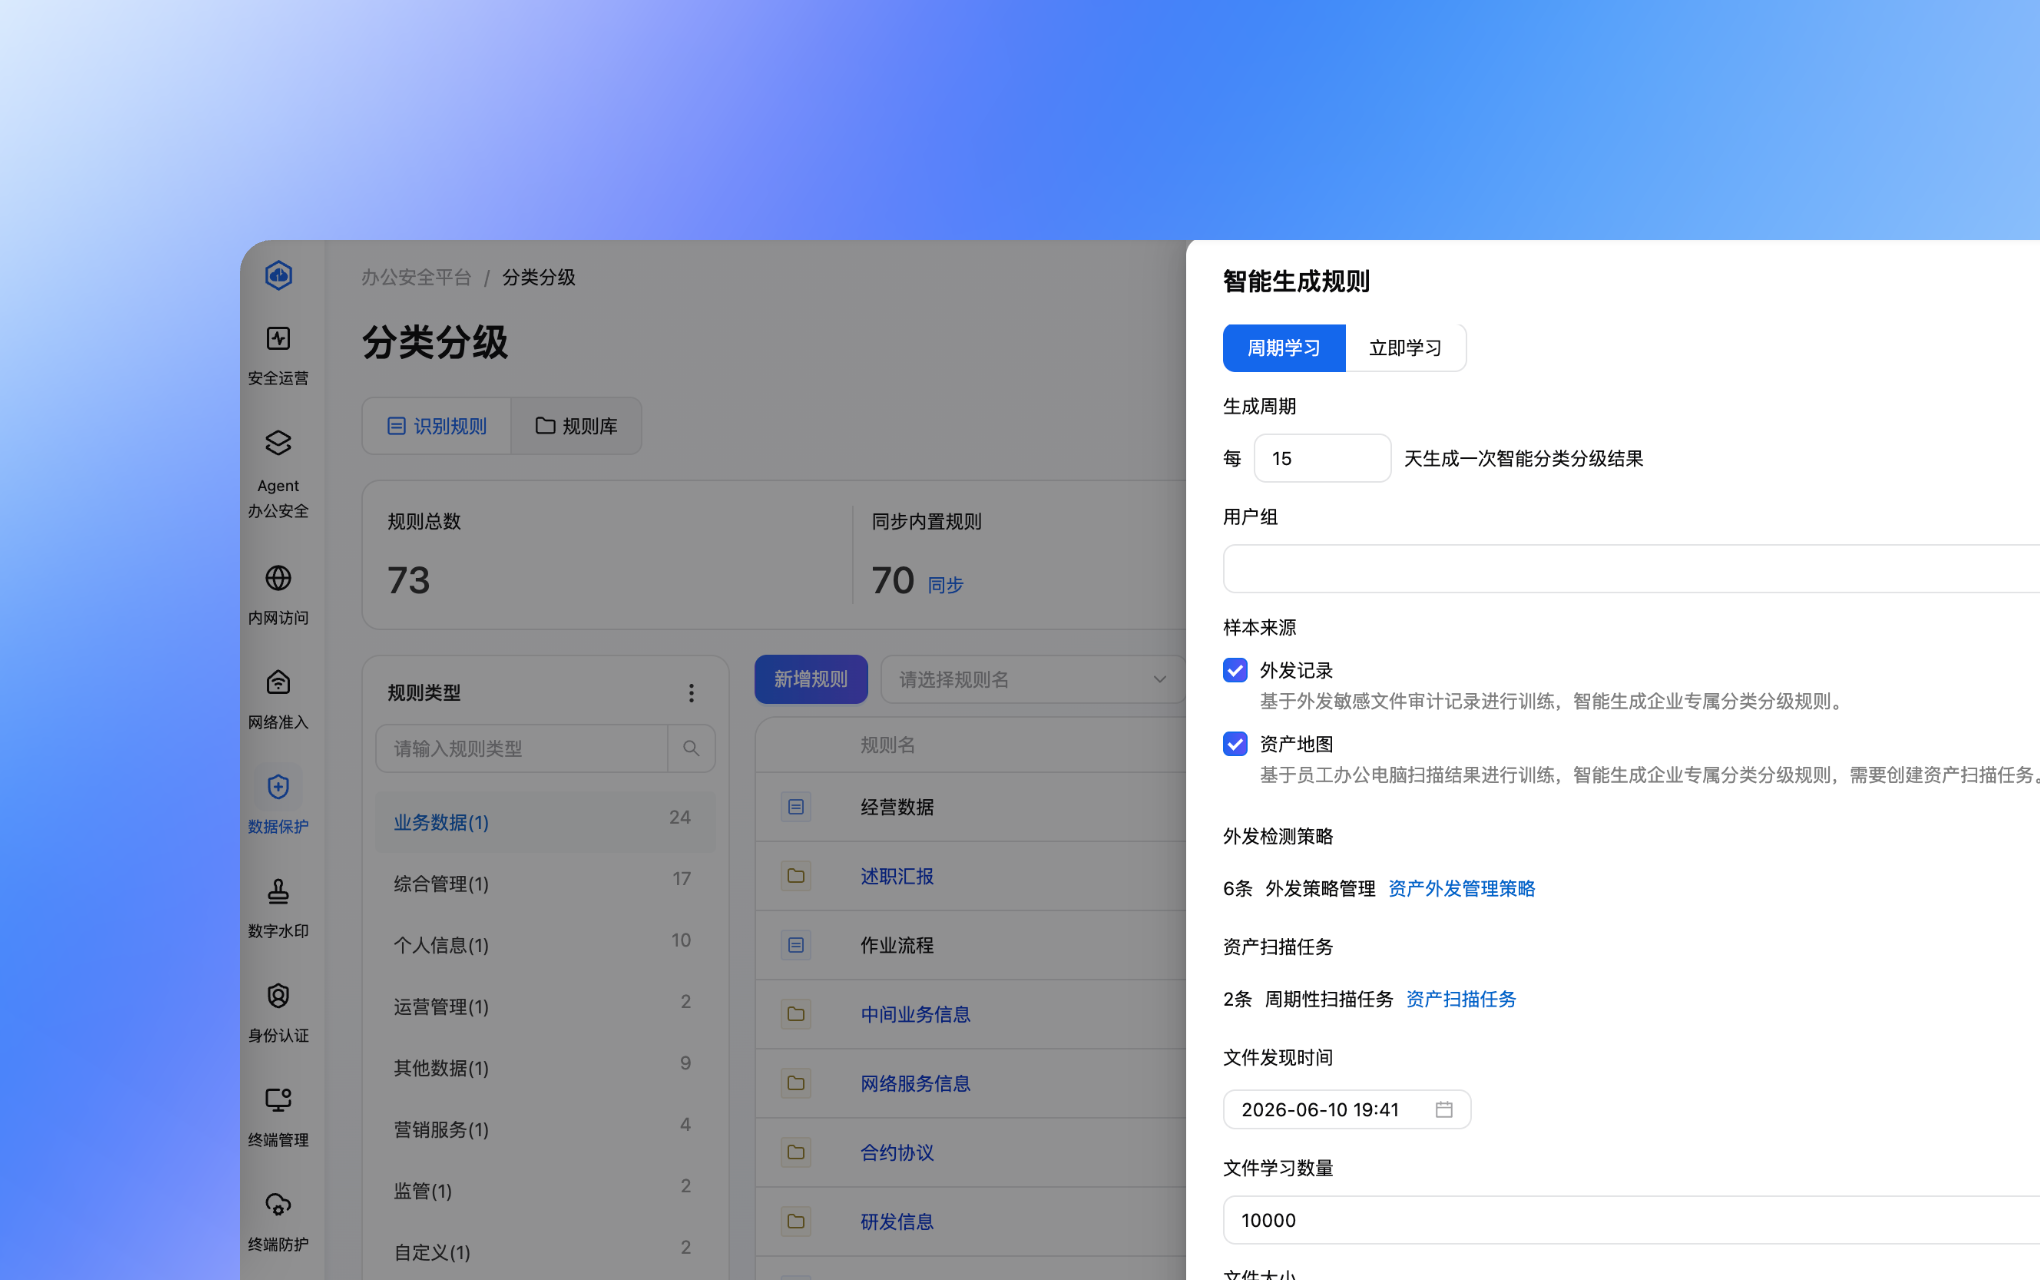Switch to 周期学习 tab
Image resolution: width=2040 pixels, height=1280 pixels.
click(1284, 348)
